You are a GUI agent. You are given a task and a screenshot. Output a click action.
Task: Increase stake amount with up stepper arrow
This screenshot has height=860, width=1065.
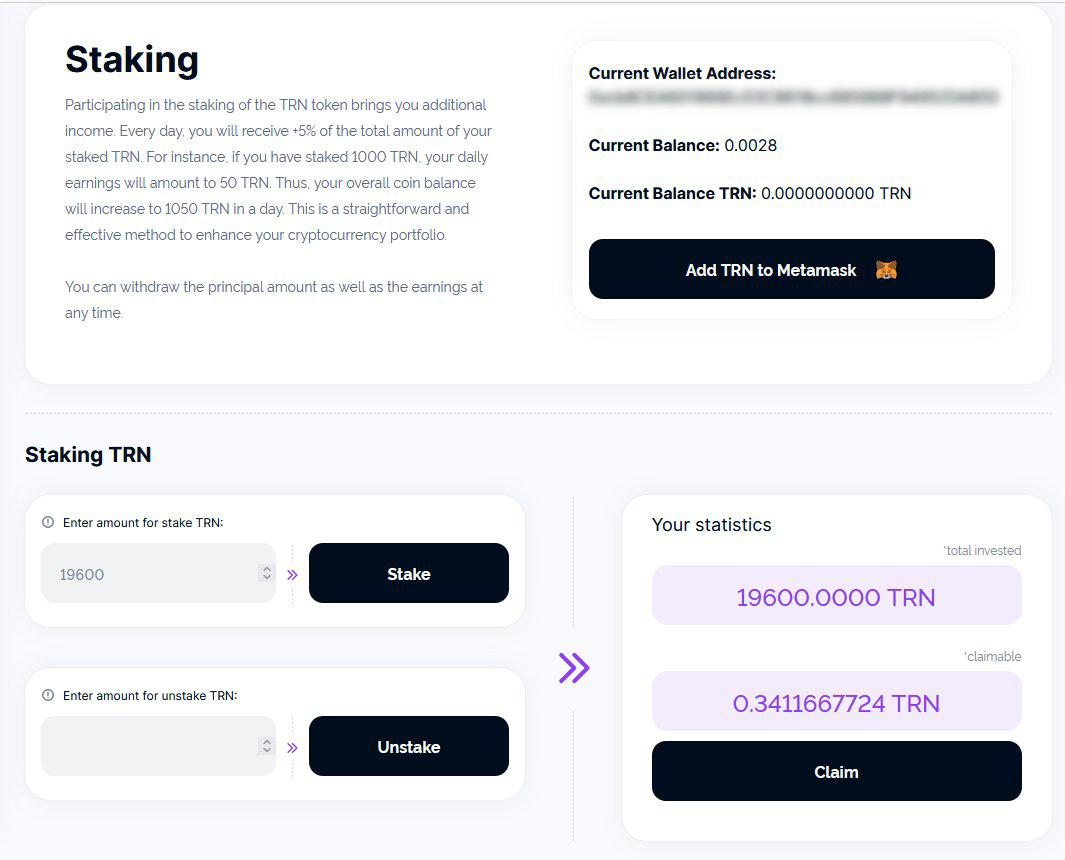(266, 569)
